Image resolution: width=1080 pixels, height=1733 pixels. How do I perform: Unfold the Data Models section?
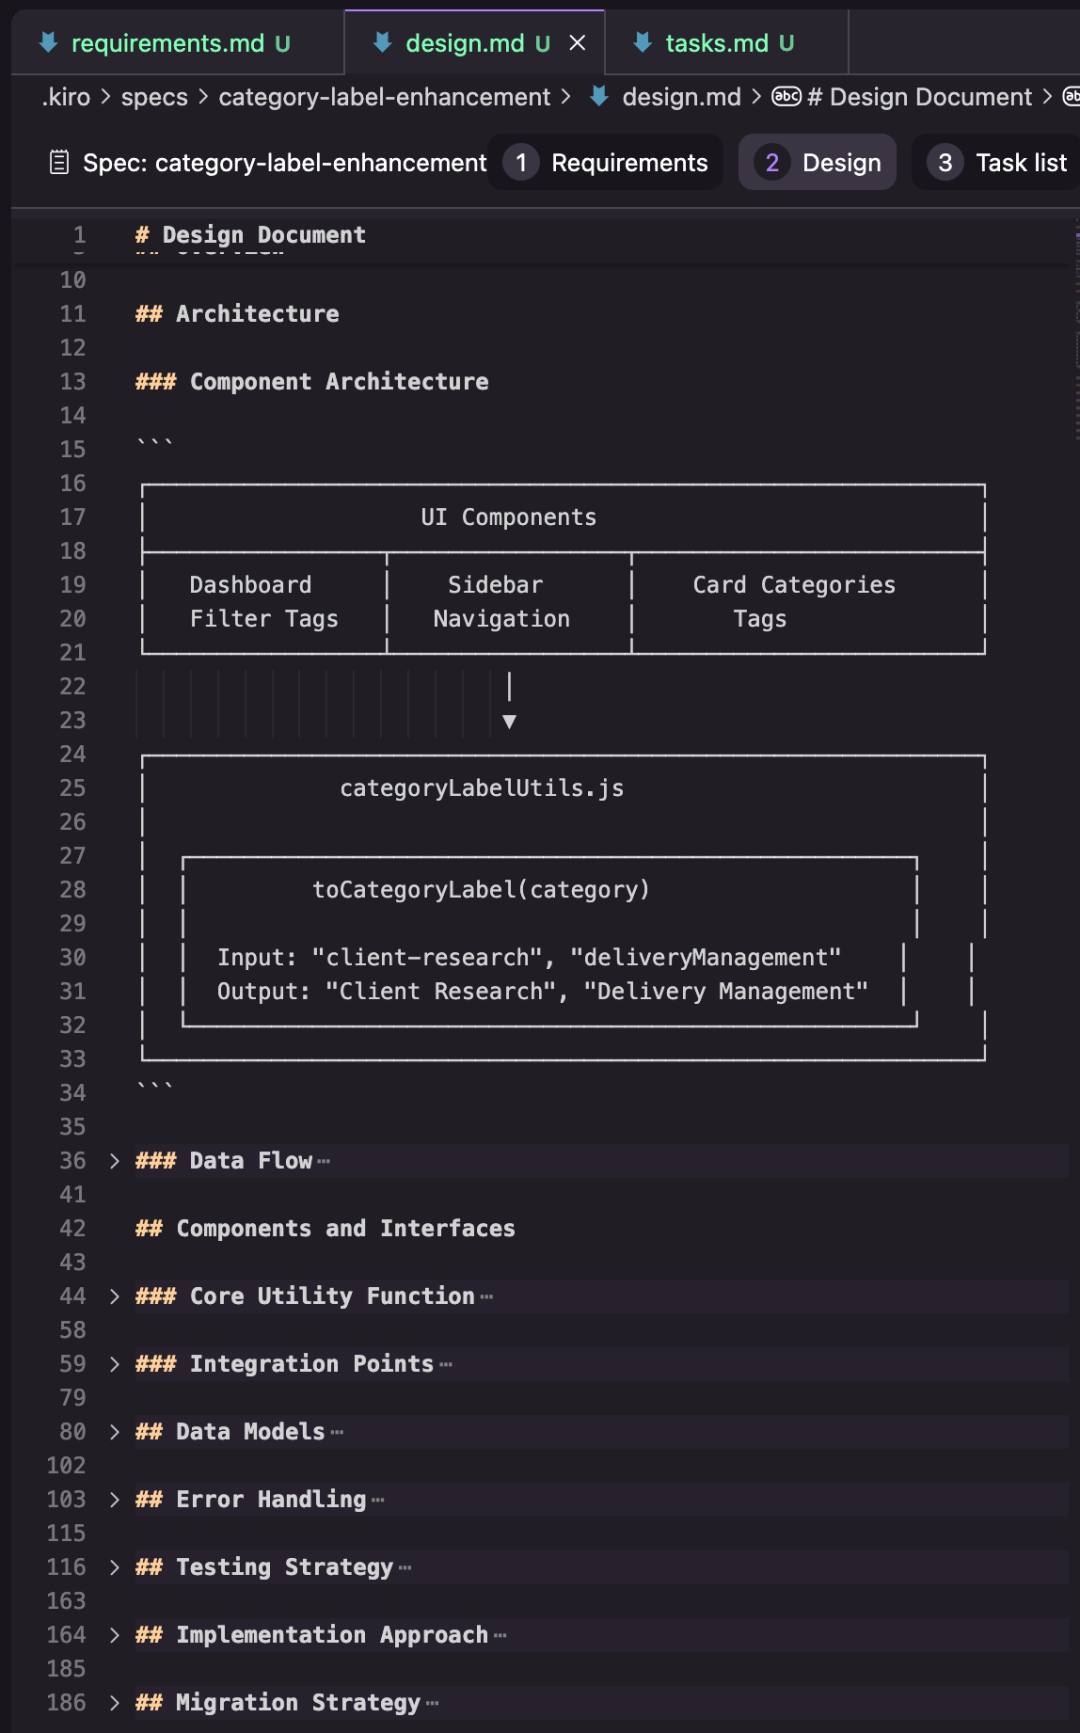point(114,1432)
